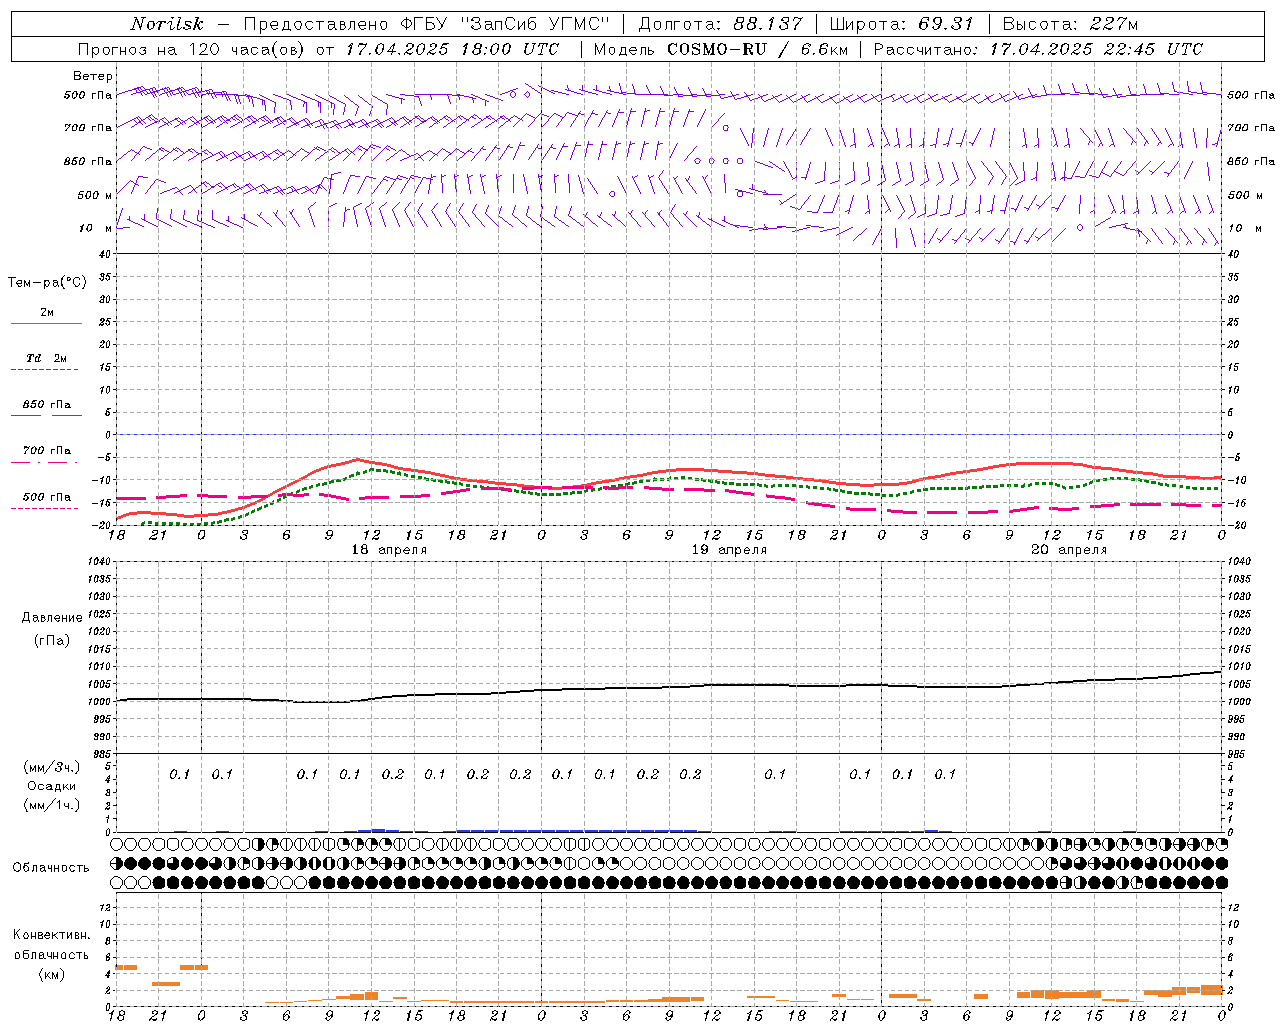
Task: Click the '(мм/1ч.)' precipitation unit label
Action: [x=52, y=805]
